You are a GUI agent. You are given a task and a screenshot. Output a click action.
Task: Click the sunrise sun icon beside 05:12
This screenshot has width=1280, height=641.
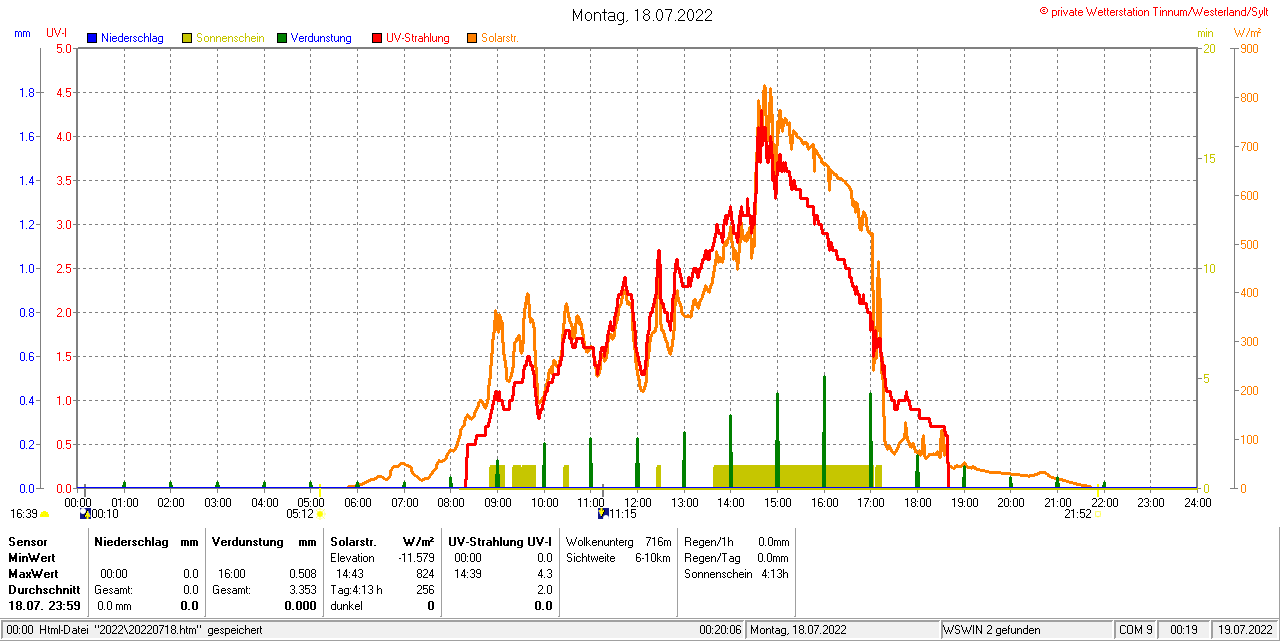[x=321, y=514]
